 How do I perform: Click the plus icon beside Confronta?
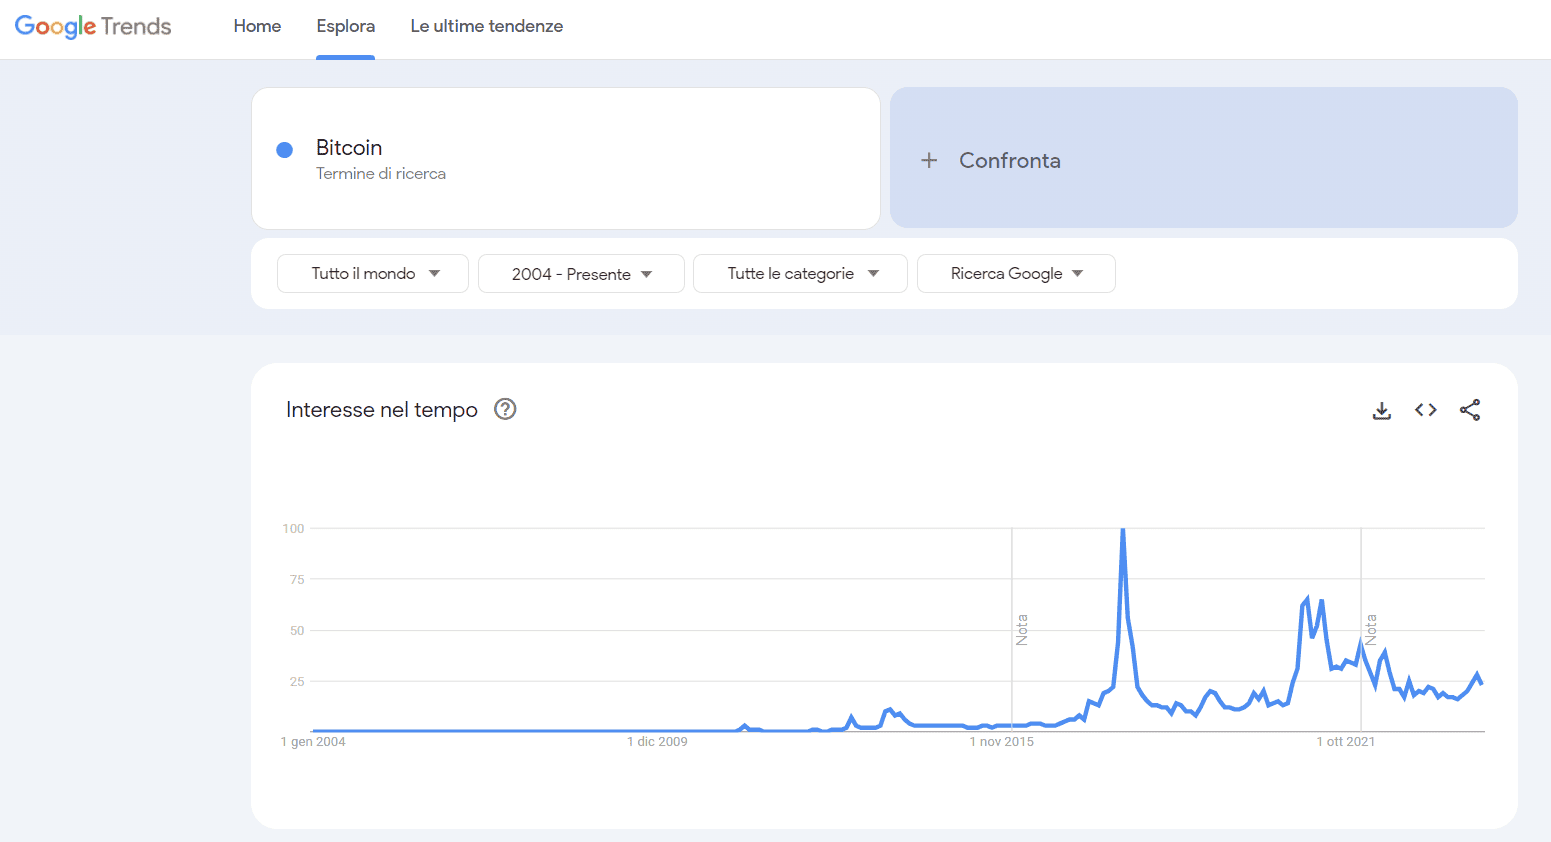pos(929,160)
